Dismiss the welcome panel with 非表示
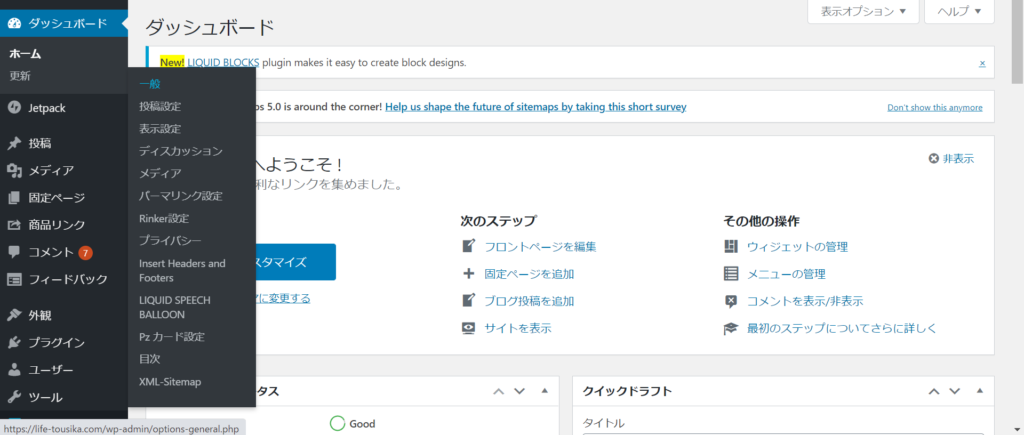 click(x=952, y=158)
